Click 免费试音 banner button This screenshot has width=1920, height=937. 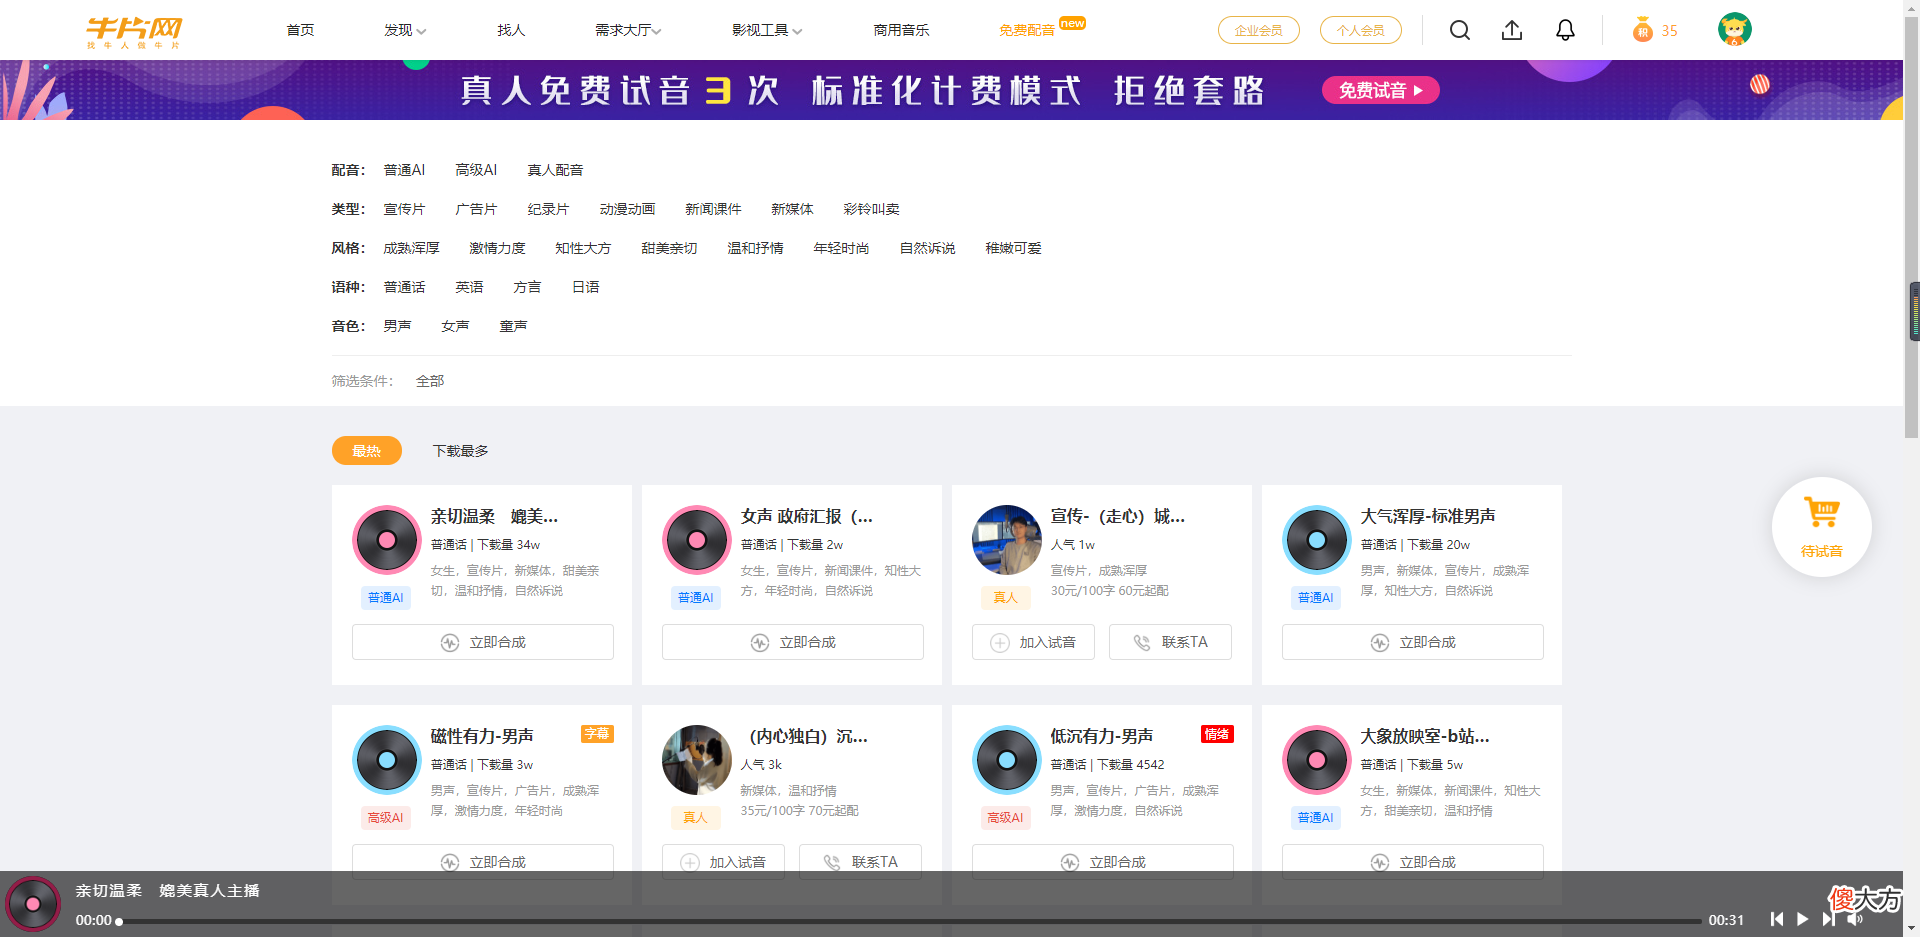[1381, 90]
